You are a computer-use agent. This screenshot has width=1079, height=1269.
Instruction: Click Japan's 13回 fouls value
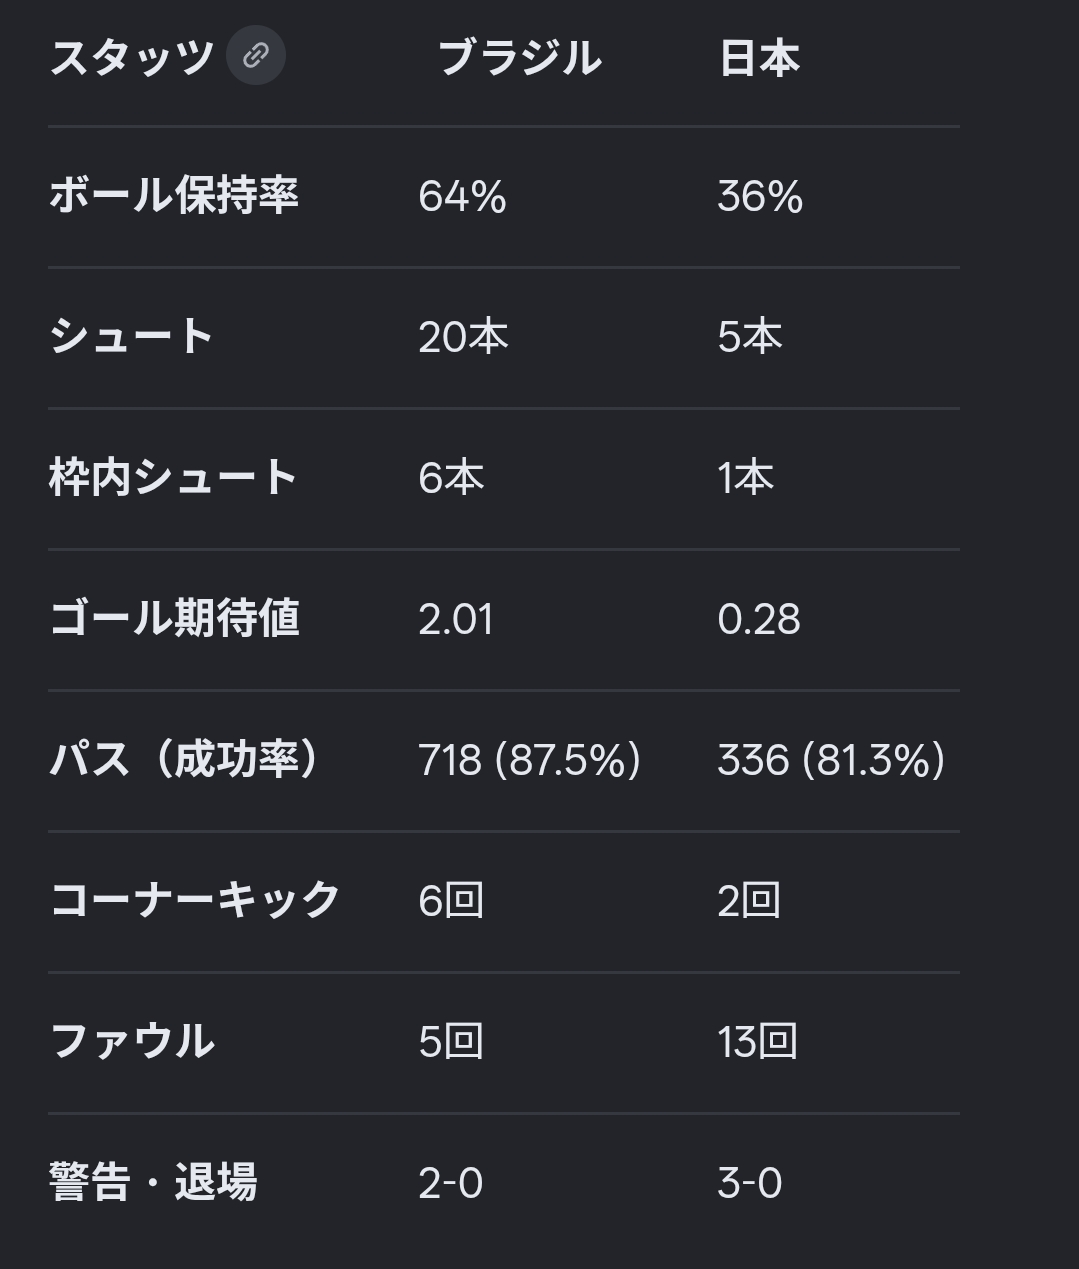[x=757, y=1042]
